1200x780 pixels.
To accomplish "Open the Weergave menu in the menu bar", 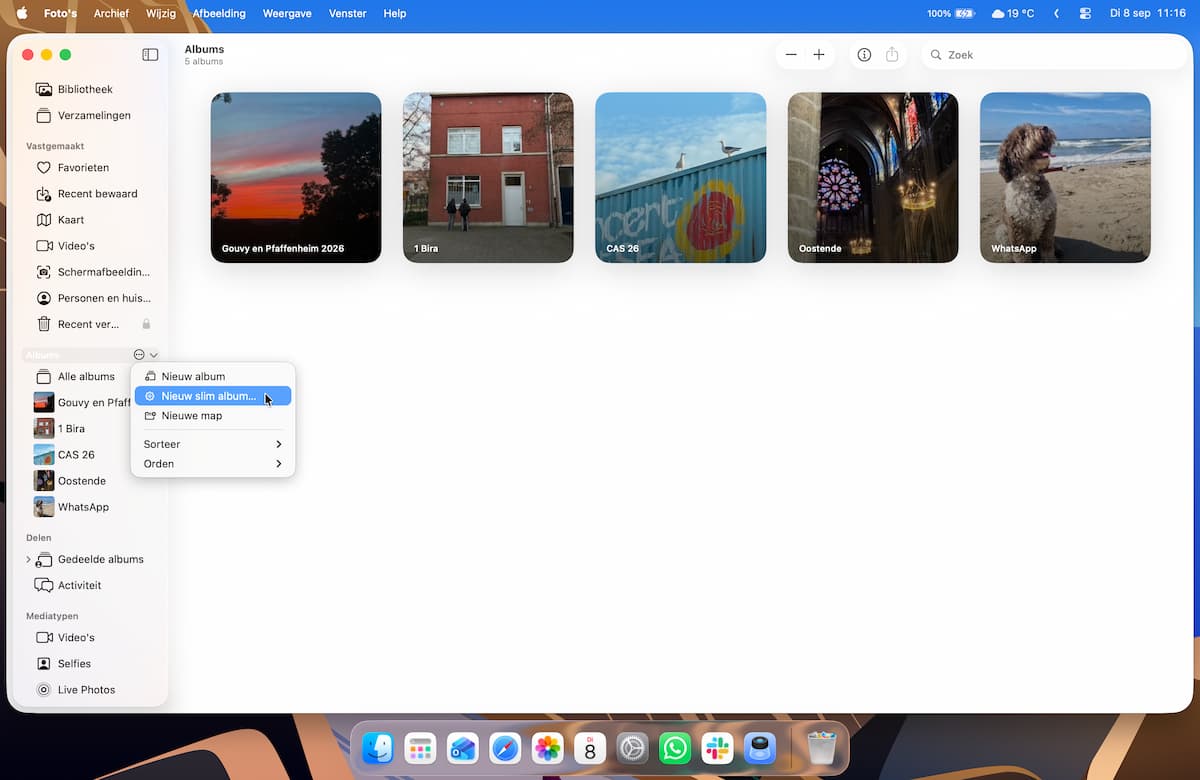I will [287, 14].
